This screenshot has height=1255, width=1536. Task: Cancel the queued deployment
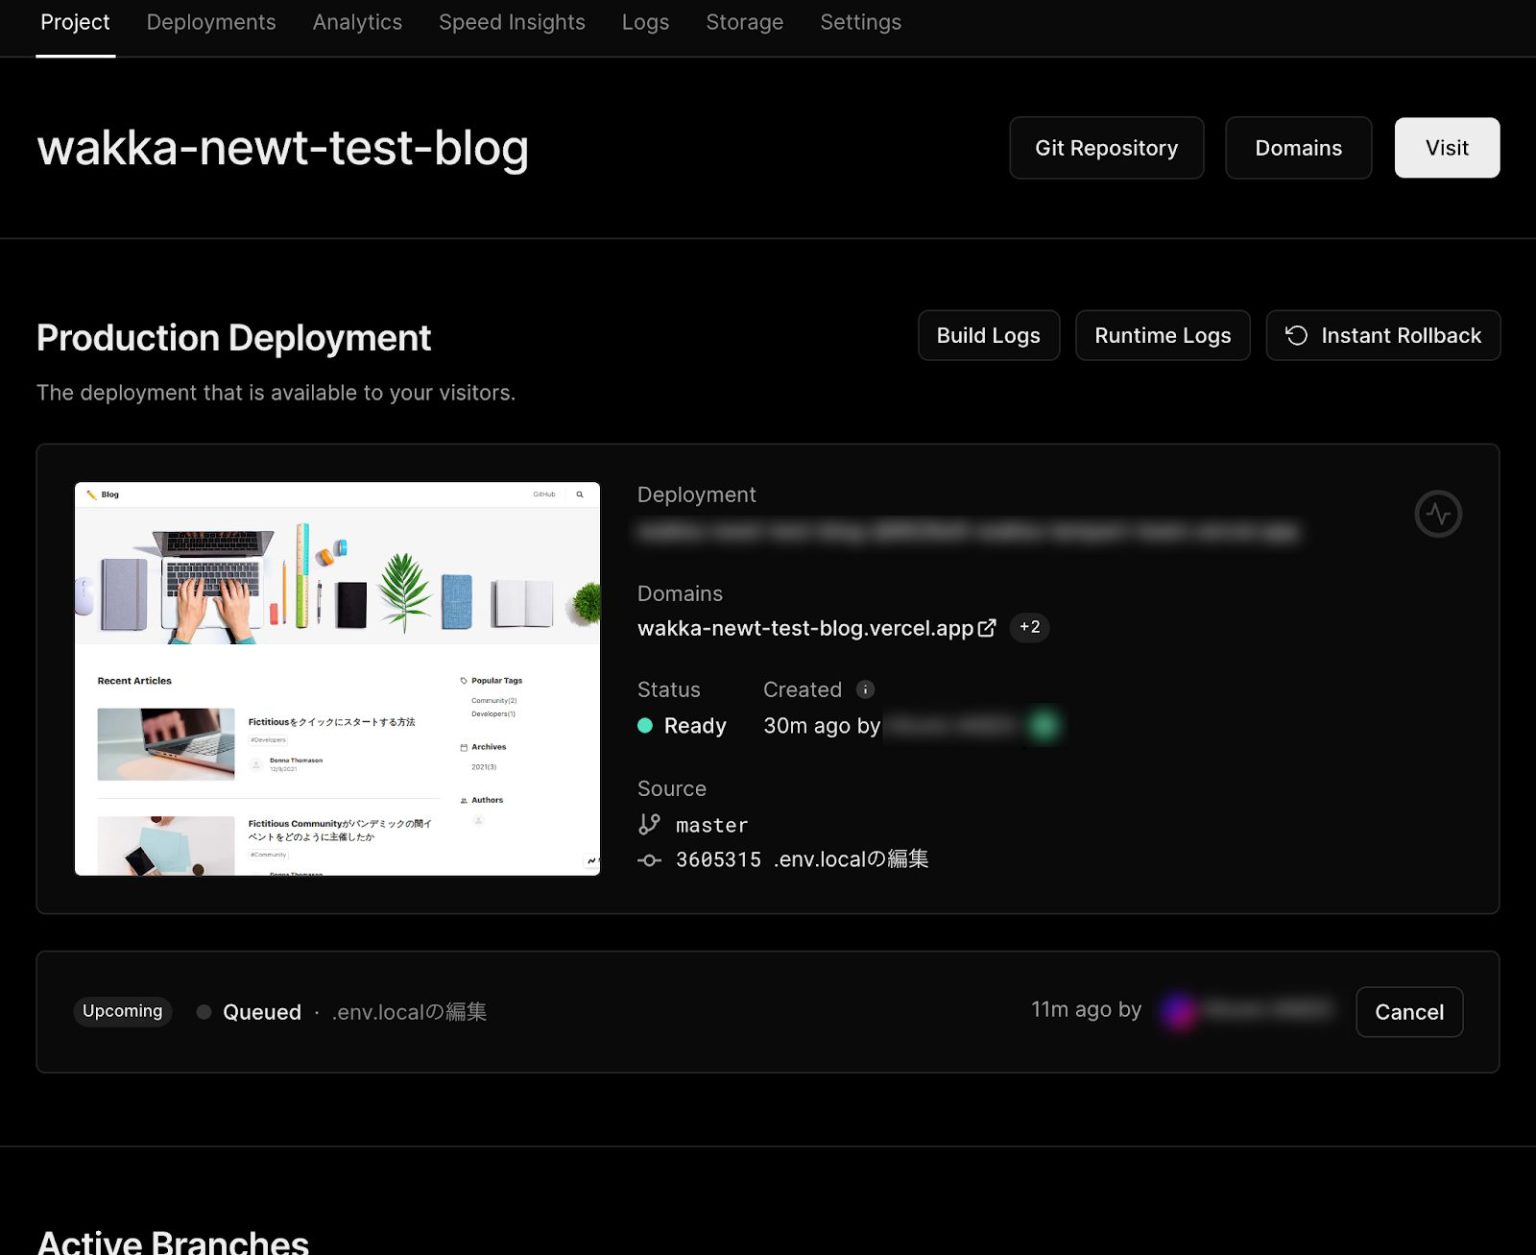pos(1409,1012)
